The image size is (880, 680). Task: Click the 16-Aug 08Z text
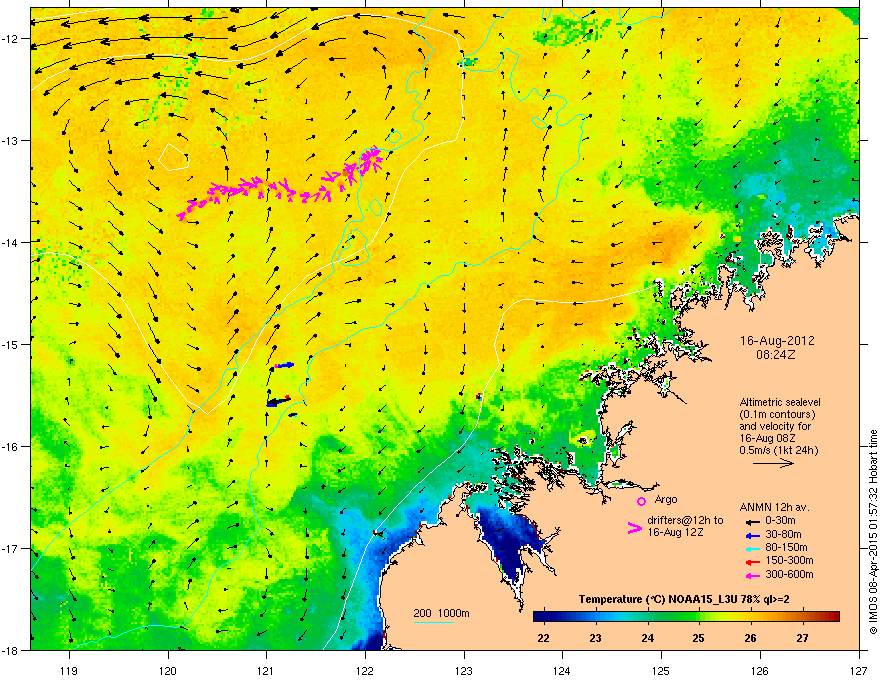click(767, 438)
